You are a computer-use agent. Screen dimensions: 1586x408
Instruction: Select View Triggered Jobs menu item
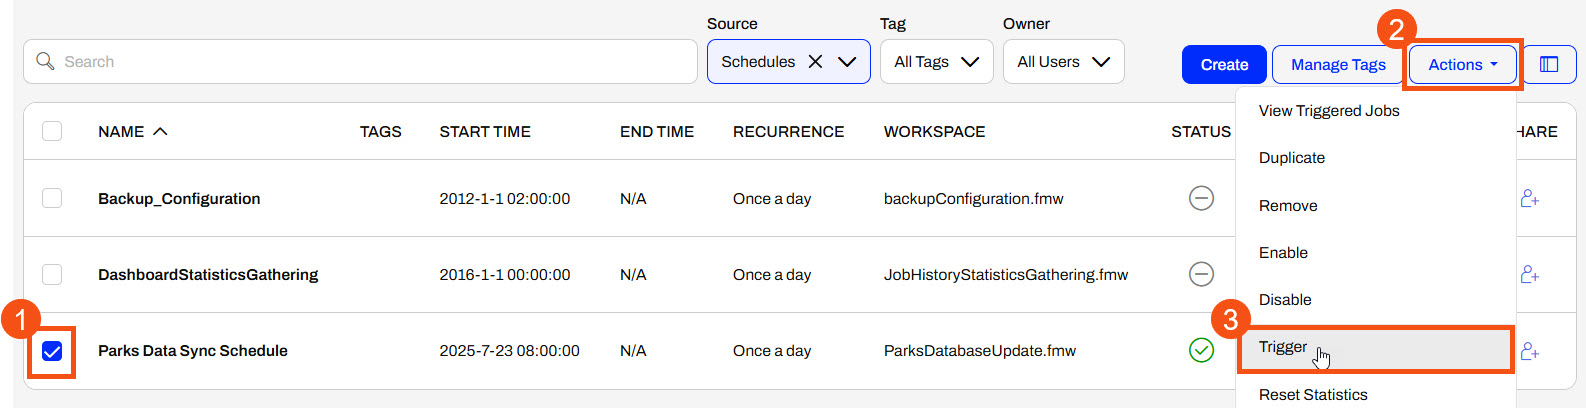(1328, 111)
